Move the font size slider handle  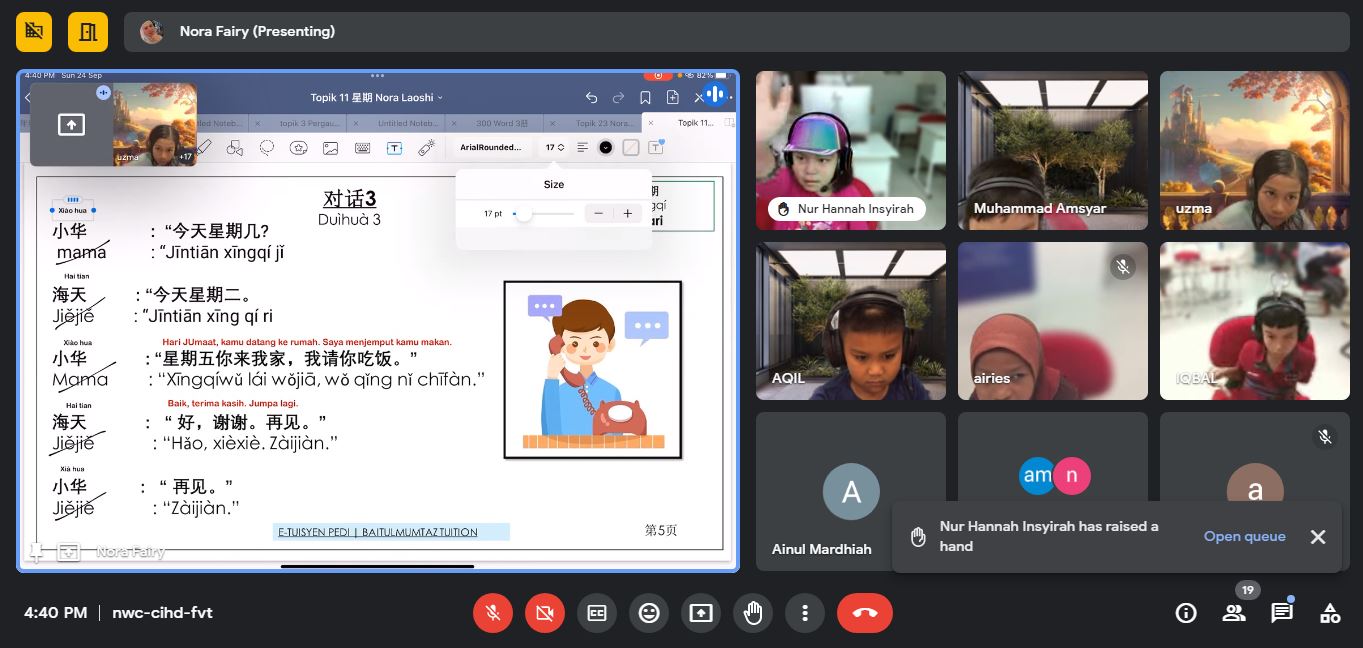coord(524,213)
